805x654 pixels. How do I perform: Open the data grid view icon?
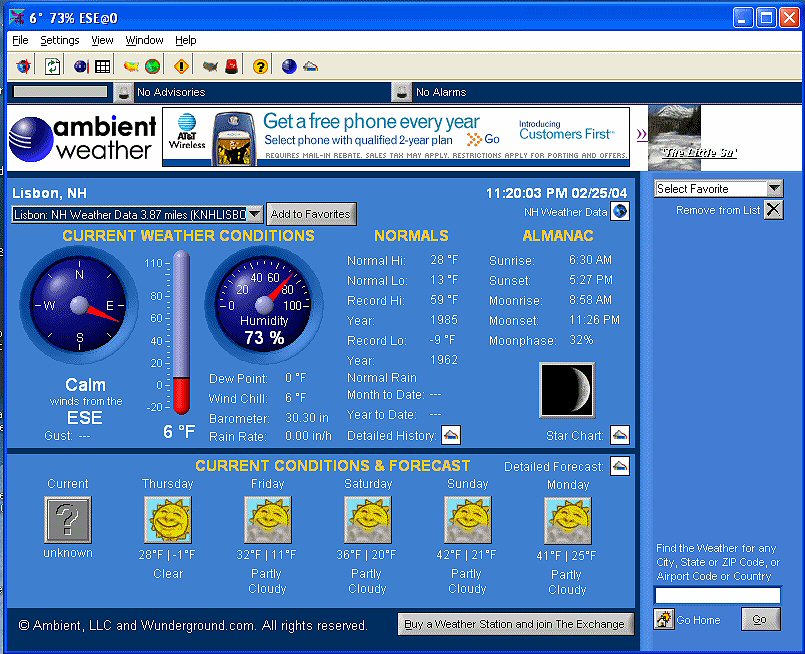tap(101, 65)
